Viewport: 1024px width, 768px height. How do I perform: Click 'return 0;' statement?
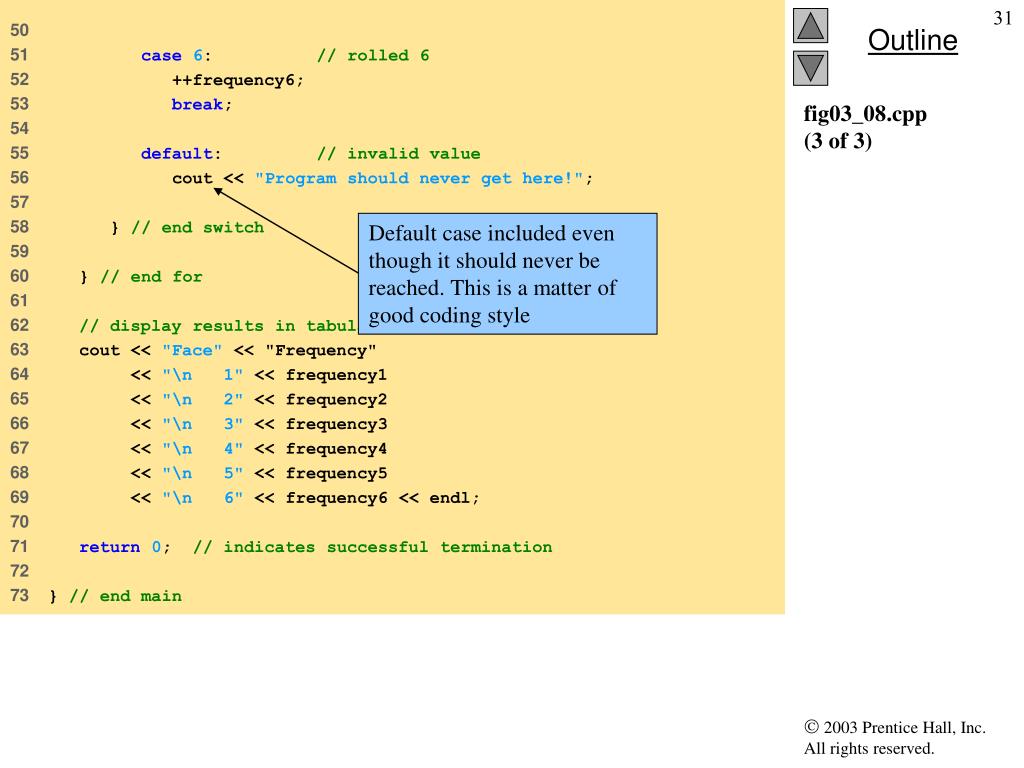point(125,547)
